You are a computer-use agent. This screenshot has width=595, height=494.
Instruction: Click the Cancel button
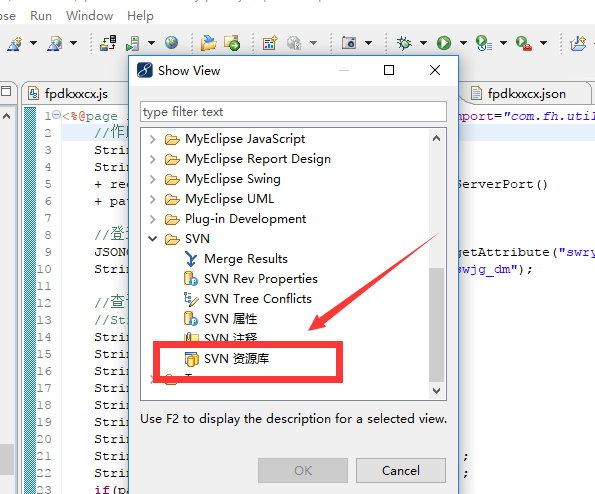pyautogui.click(x=401, y=470)
